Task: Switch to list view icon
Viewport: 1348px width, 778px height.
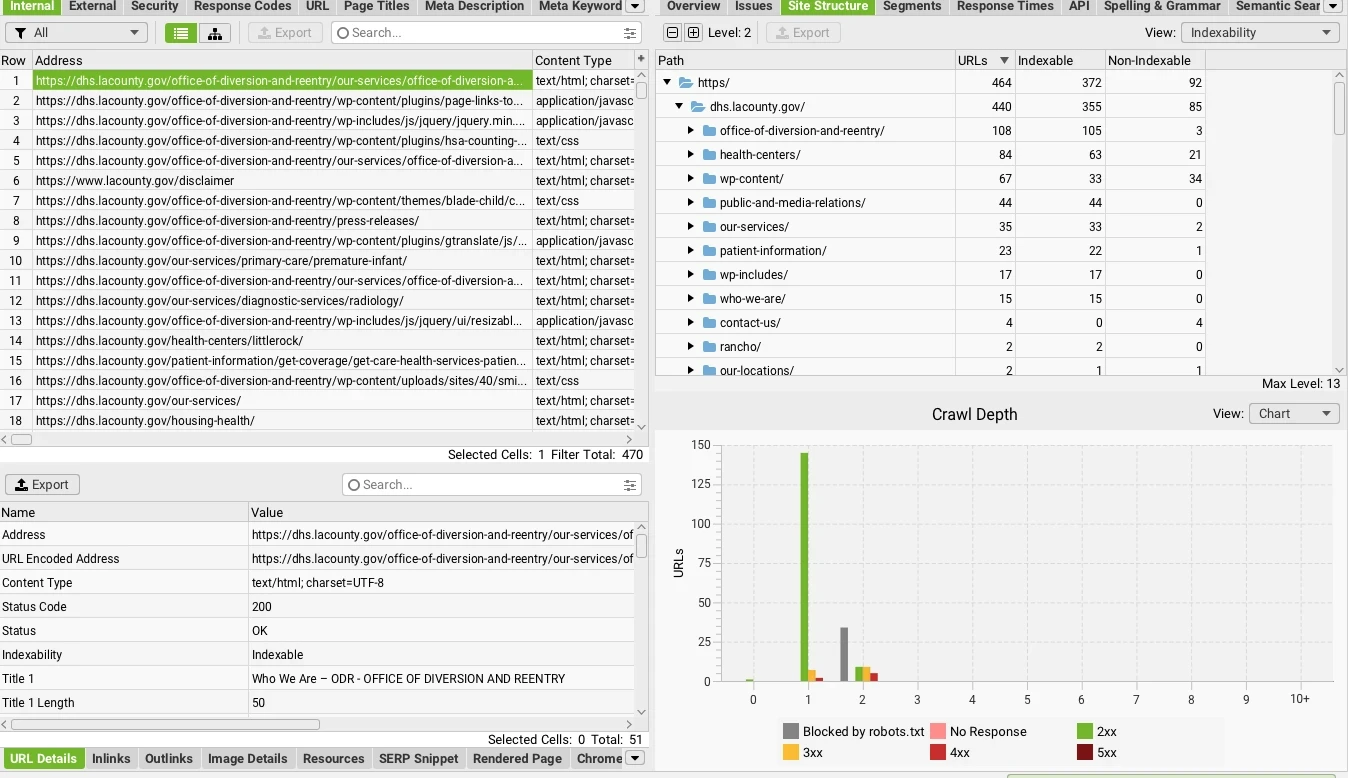Action: click(x=181, y=33)
